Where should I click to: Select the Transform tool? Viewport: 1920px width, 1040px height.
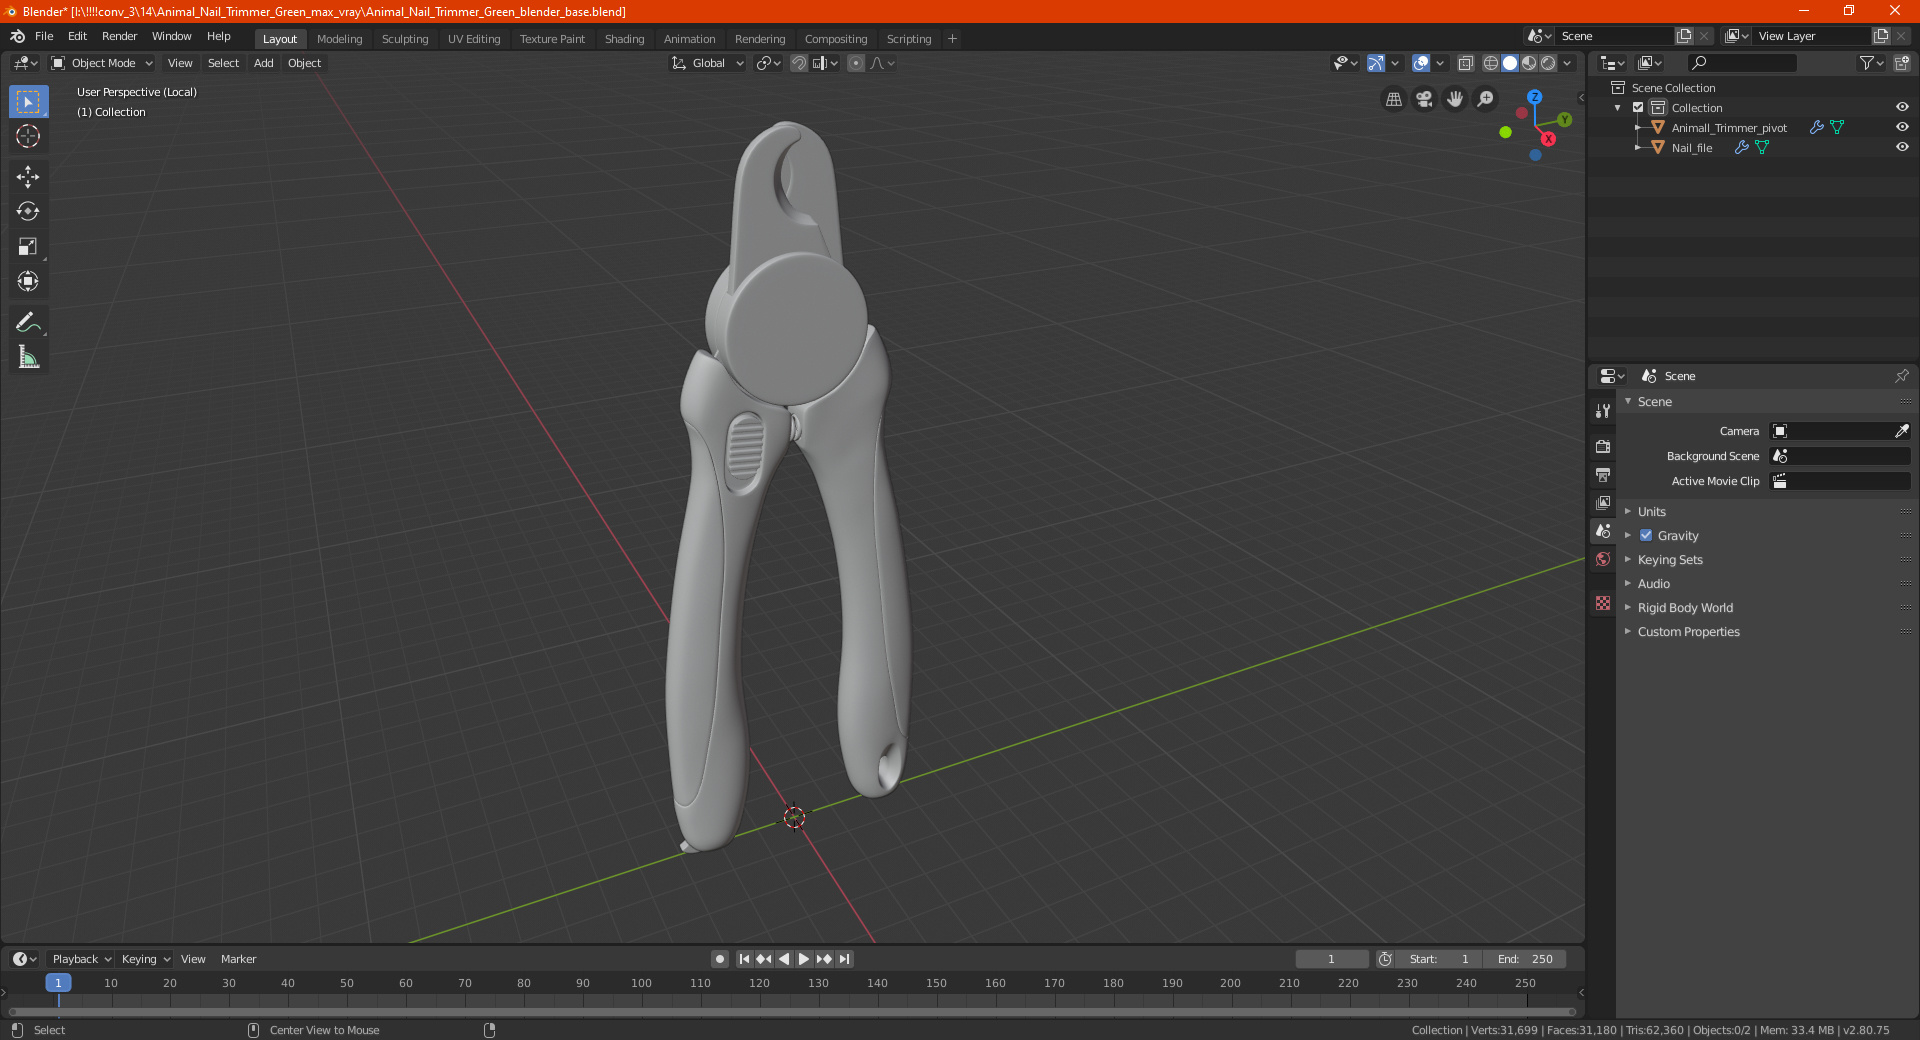[x=28, y=281]
